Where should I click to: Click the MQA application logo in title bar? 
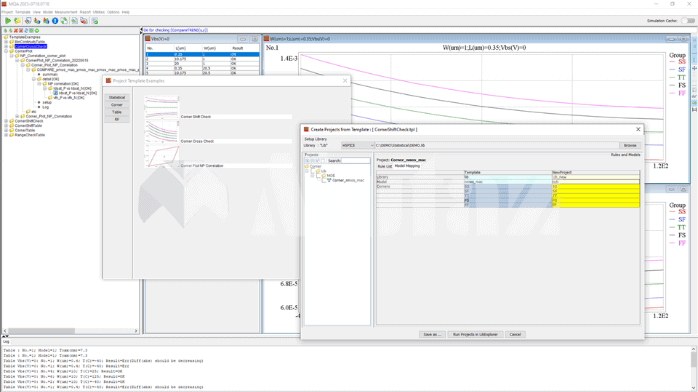(4, 4)
